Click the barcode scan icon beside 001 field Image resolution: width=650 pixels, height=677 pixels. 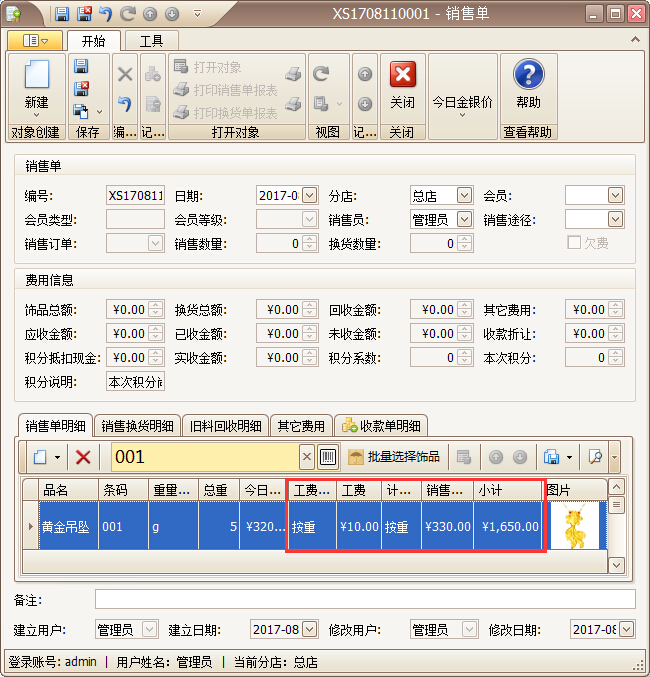(328, 457)
